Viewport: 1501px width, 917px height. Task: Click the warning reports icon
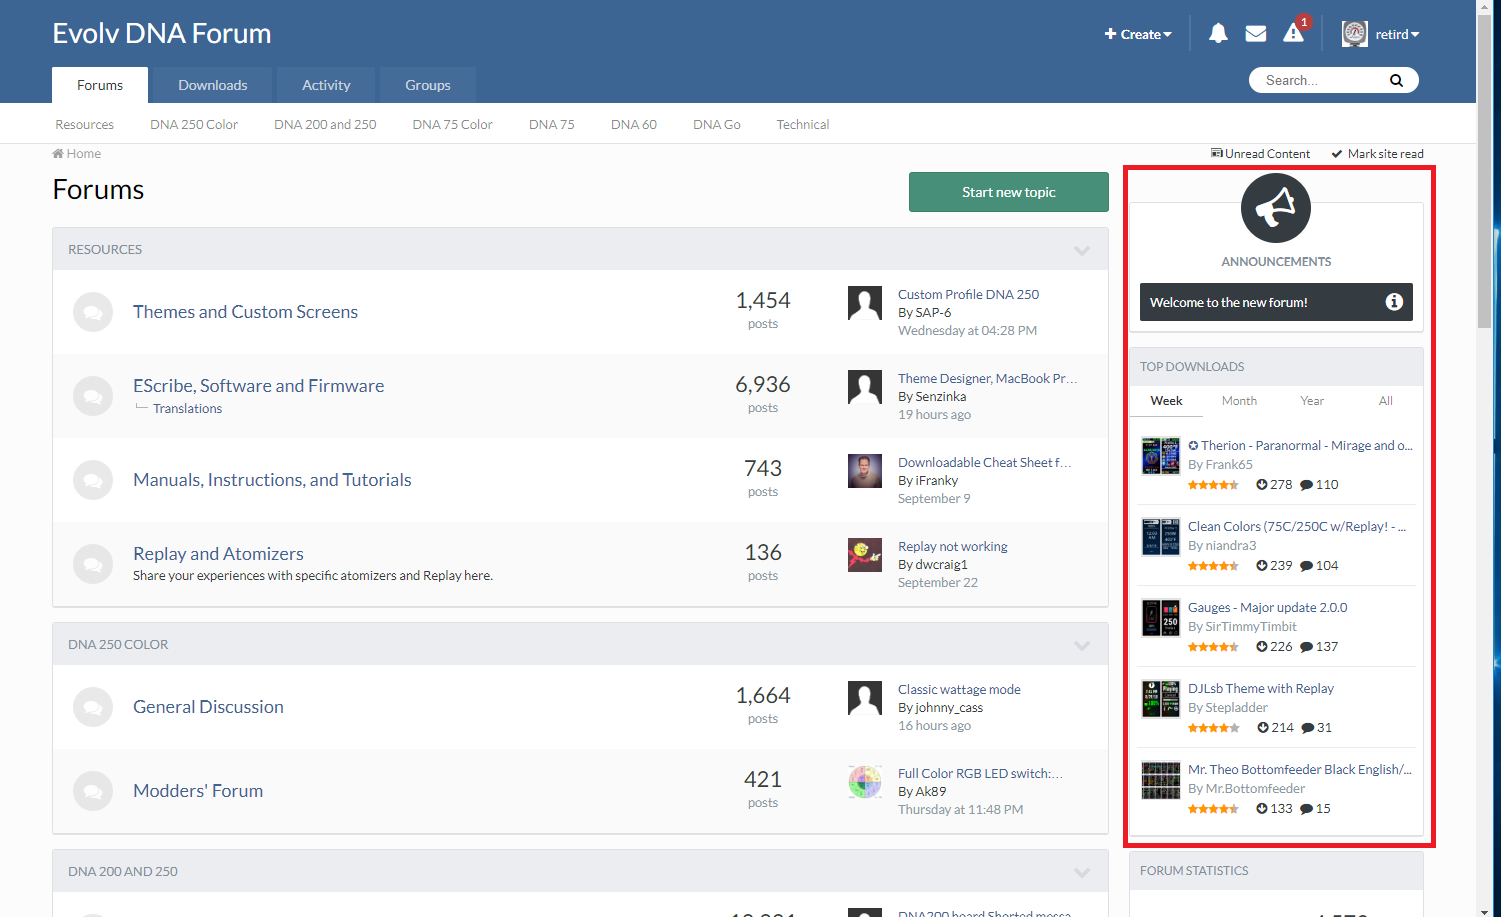pos(1293,34)
